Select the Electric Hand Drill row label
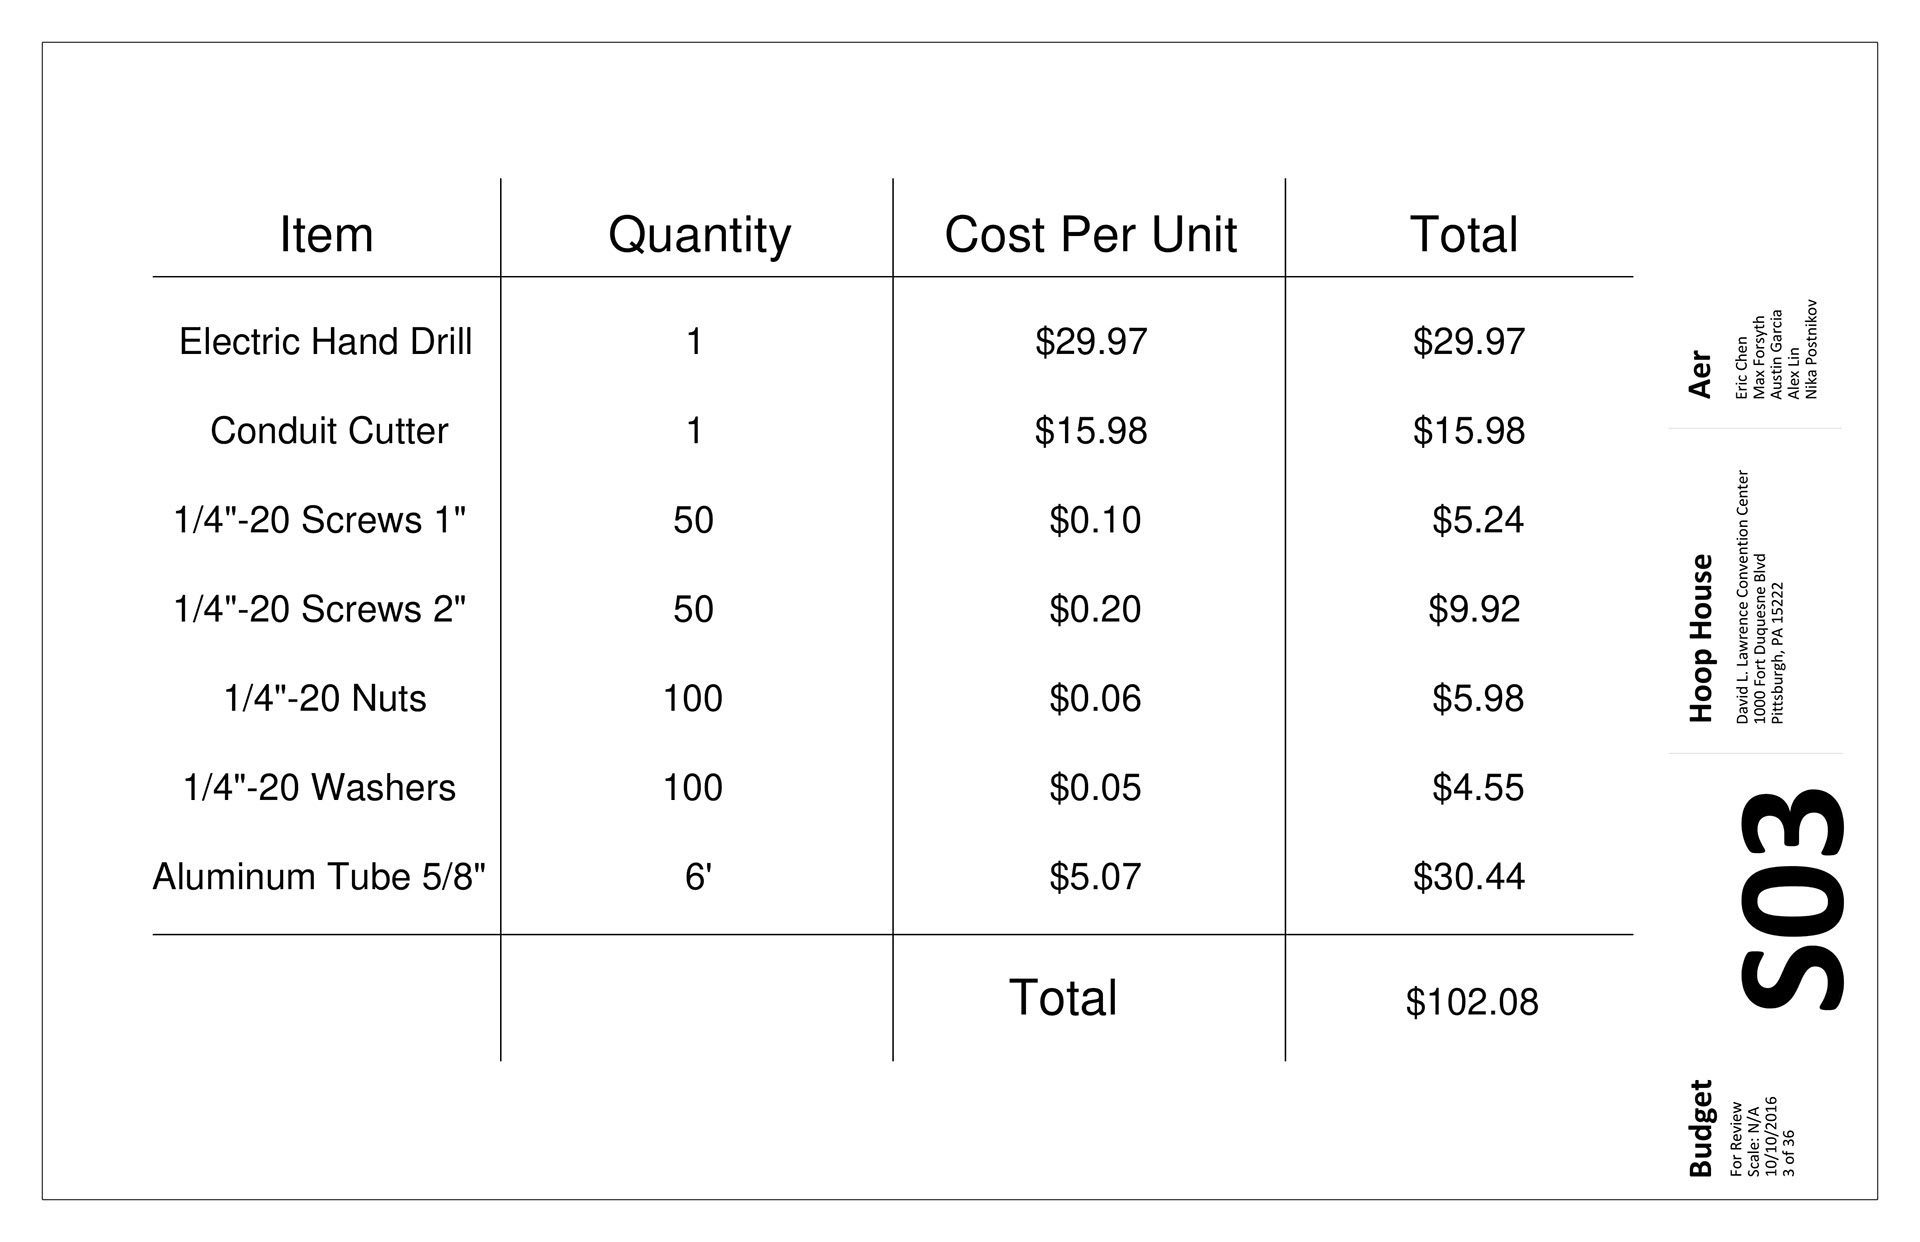Screen dimensions: 1920x1242 coord(325,342)
